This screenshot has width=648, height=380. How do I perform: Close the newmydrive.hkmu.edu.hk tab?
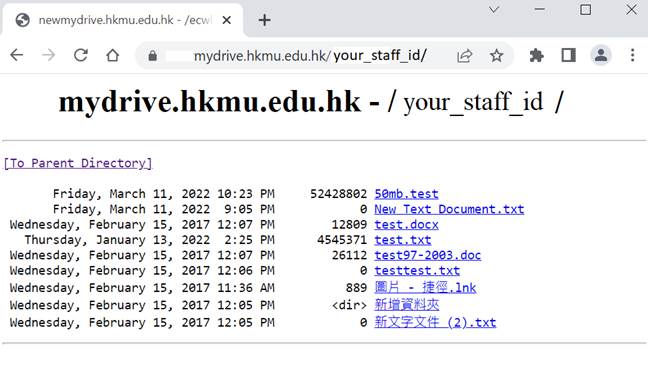tap(226, 20)
